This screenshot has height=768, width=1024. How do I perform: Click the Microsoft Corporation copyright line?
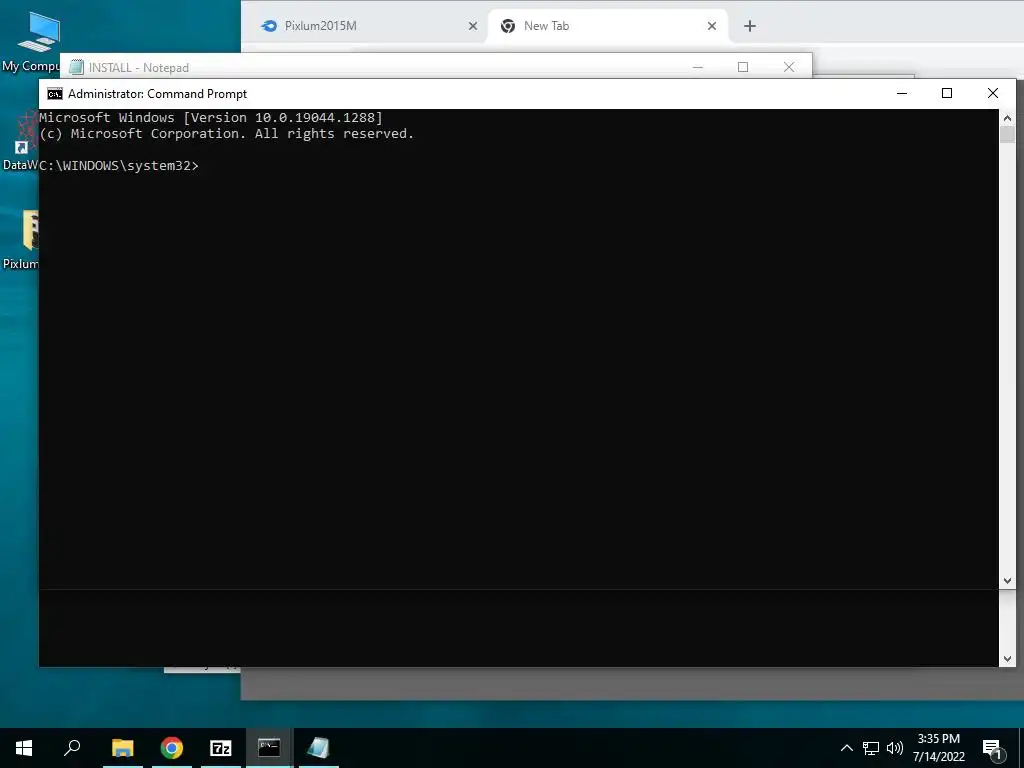point(227,134)
